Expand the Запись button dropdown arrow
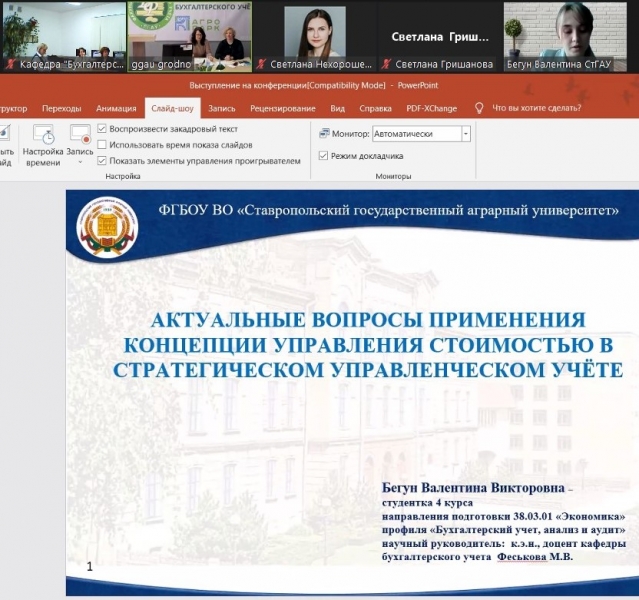The width and height of the screenshot is (639, 600). coord(80,162)
